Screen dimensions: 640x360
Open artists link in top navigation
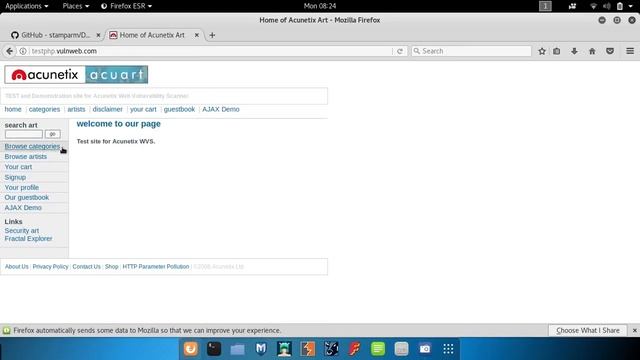click(76, 109)
